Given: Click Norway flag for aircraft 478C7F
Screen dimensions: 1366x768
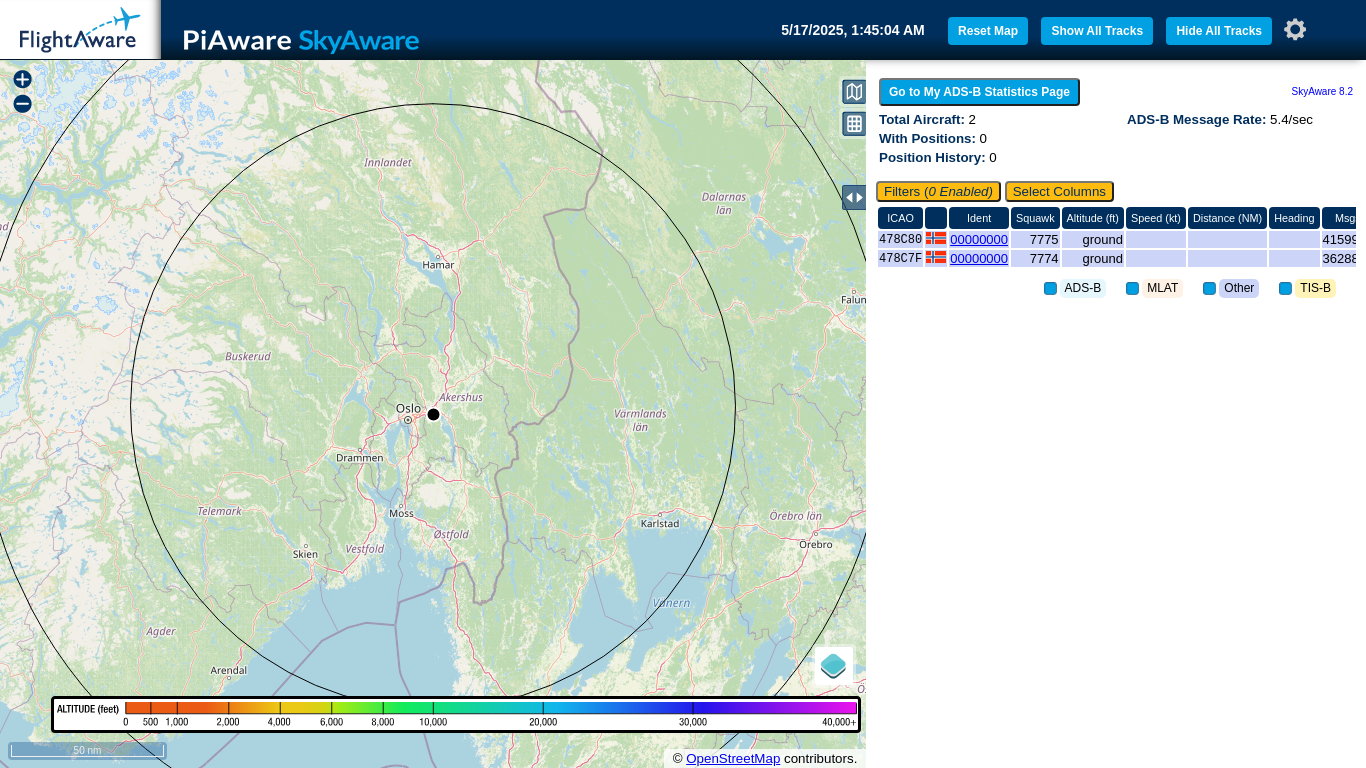Looking at the screenshot, I should 936,258.
